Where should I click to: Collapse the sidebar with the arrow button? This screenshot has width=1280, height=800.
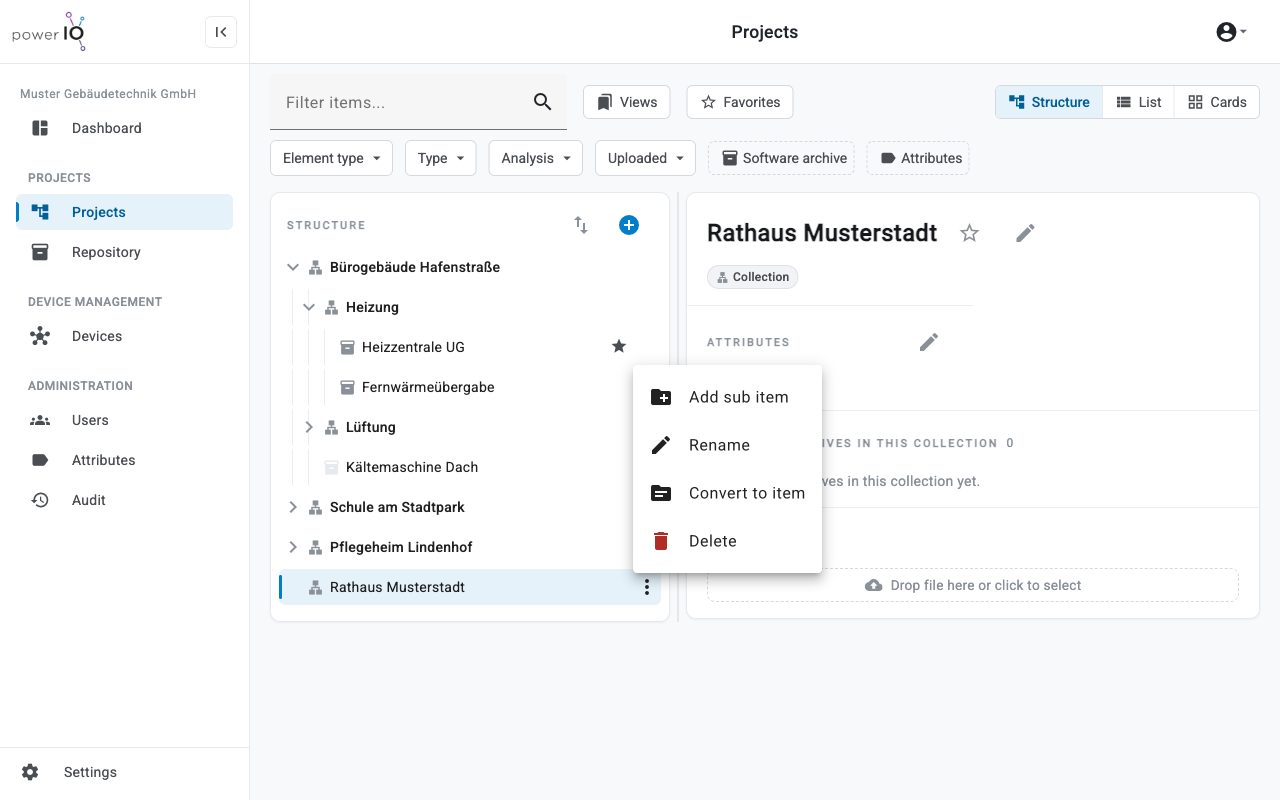click(x=221, y=32)
